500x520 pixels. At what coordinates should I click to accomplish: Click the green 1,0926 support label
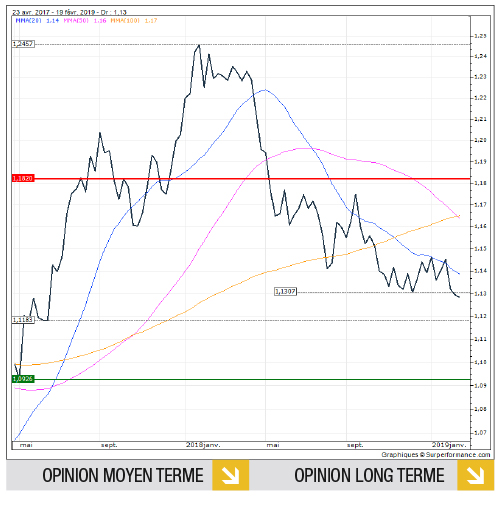tap(23, 379)
